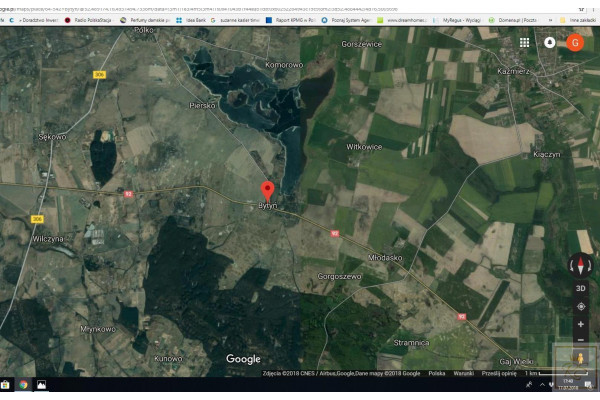Open the Polska region link
The image size is (600, 400).
click(x=437, y=373)
